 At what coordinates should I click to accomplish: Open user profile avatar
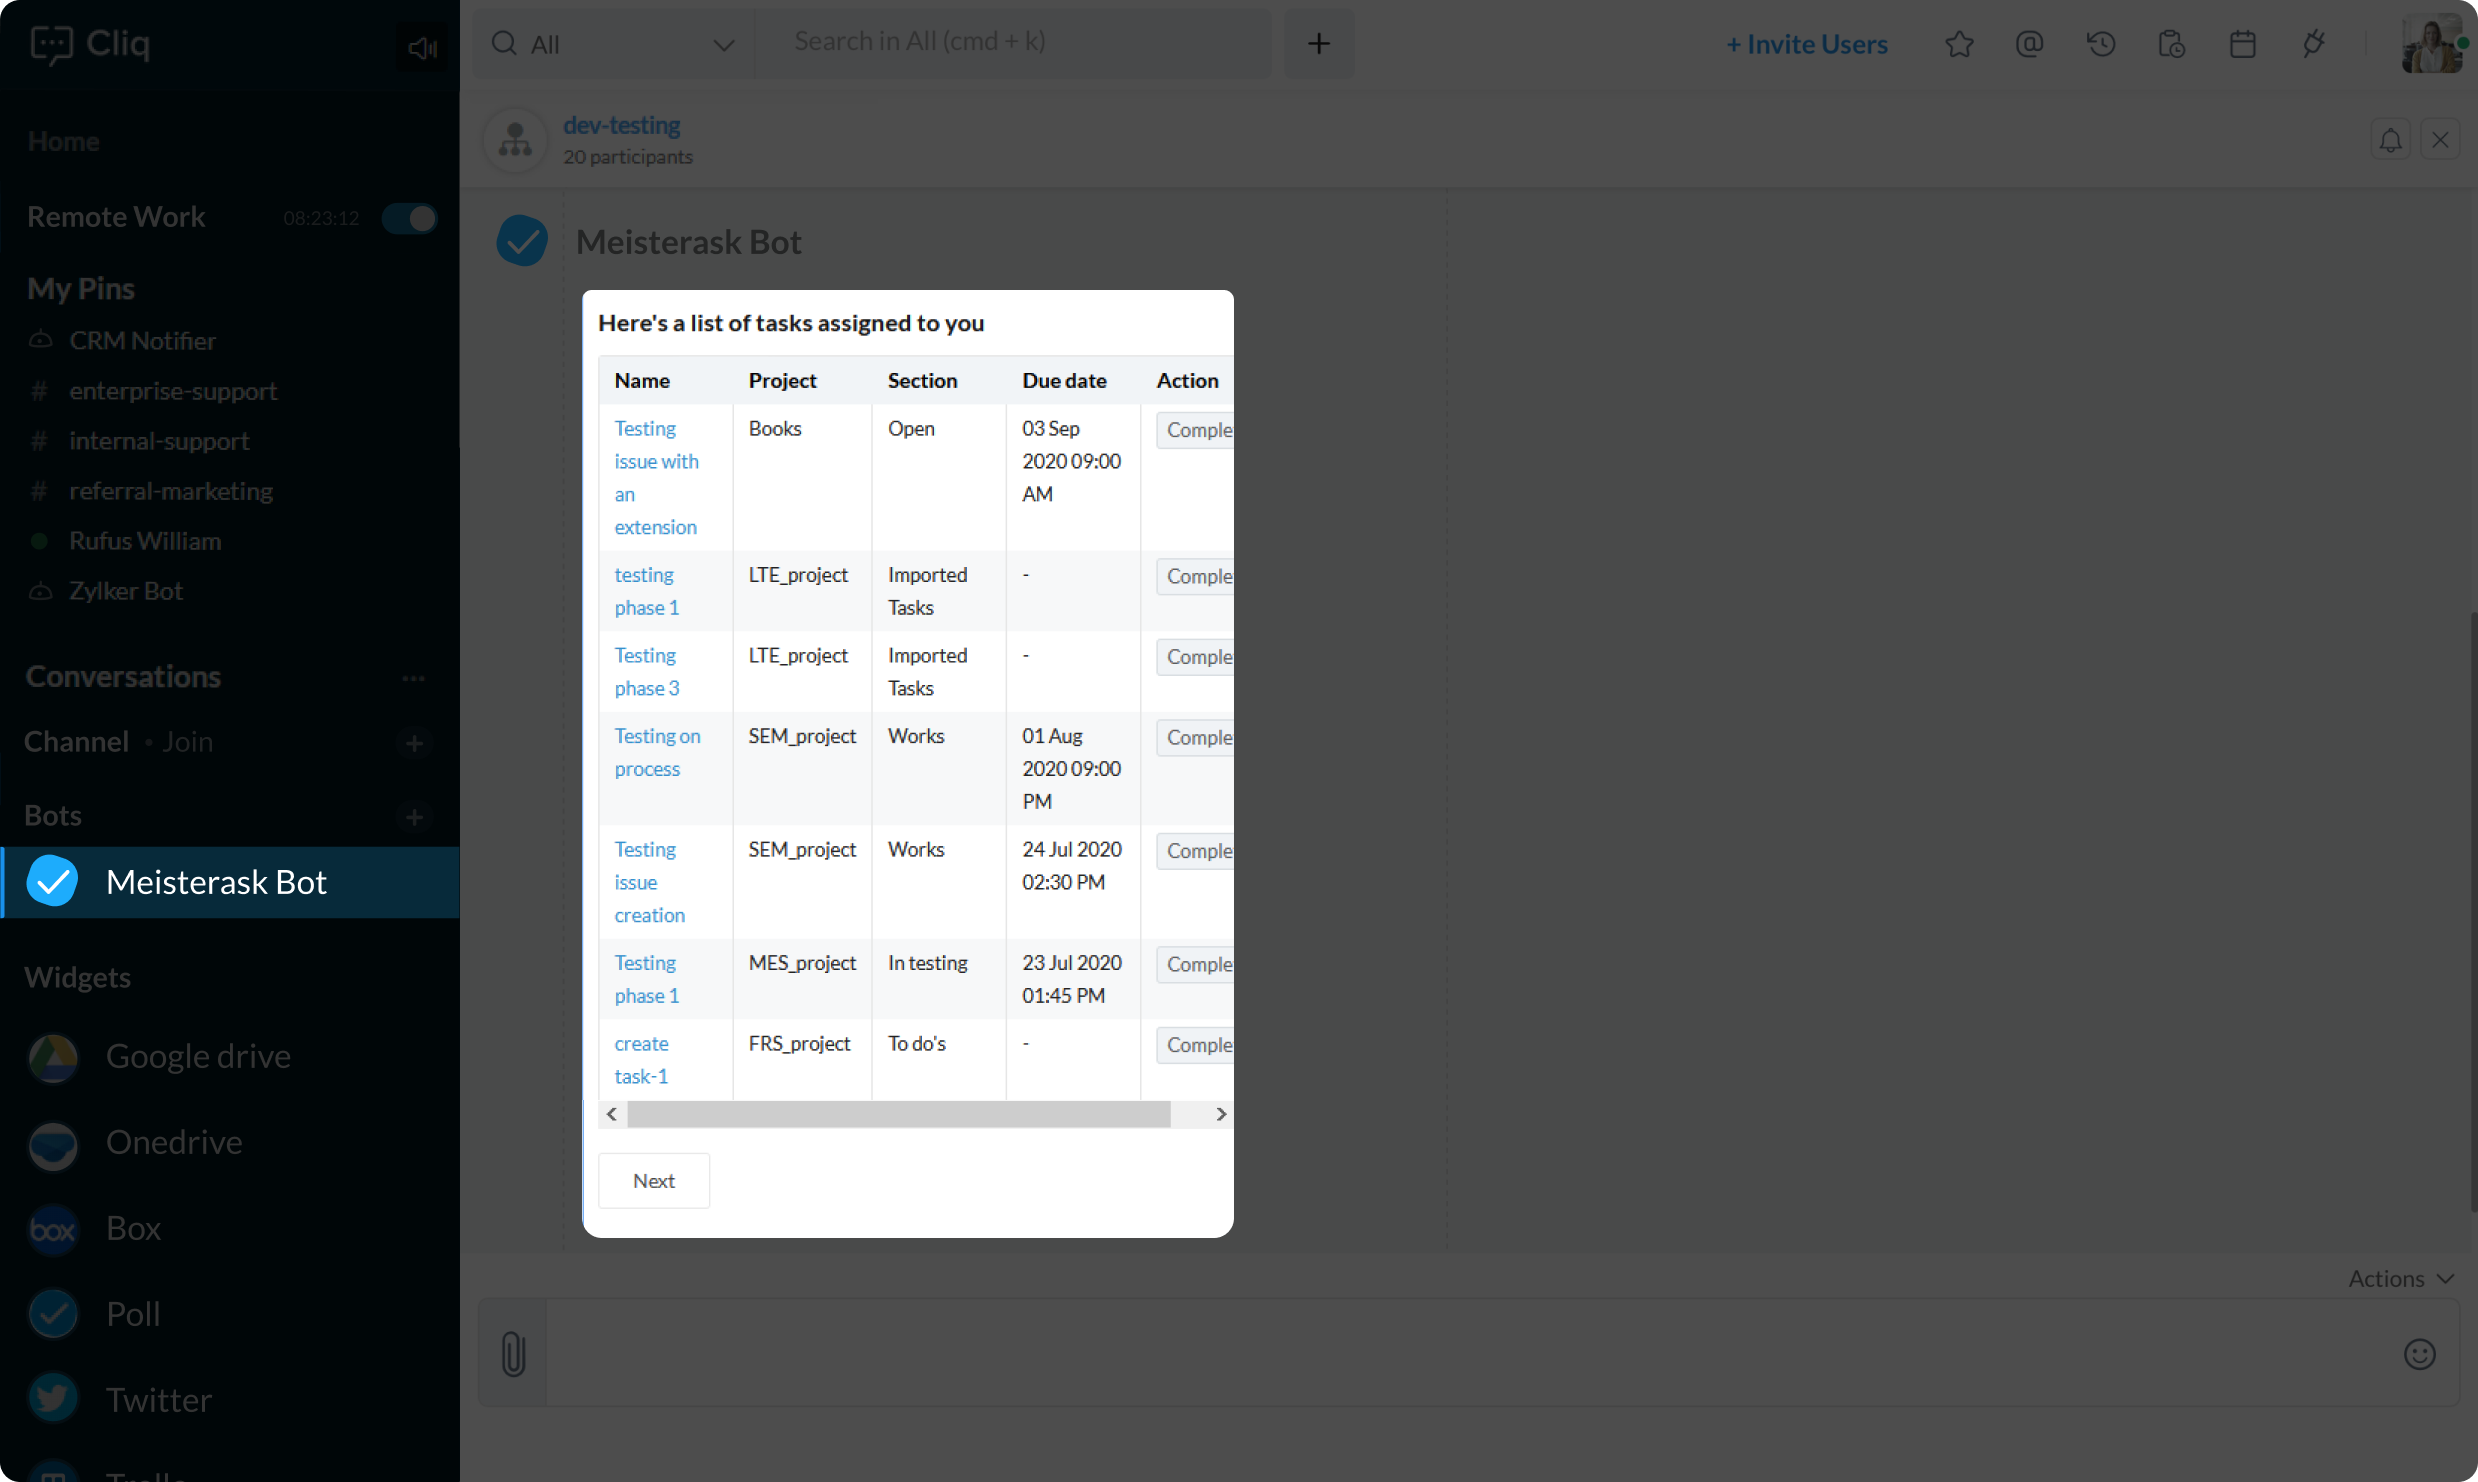click(x=2431, y=44)
